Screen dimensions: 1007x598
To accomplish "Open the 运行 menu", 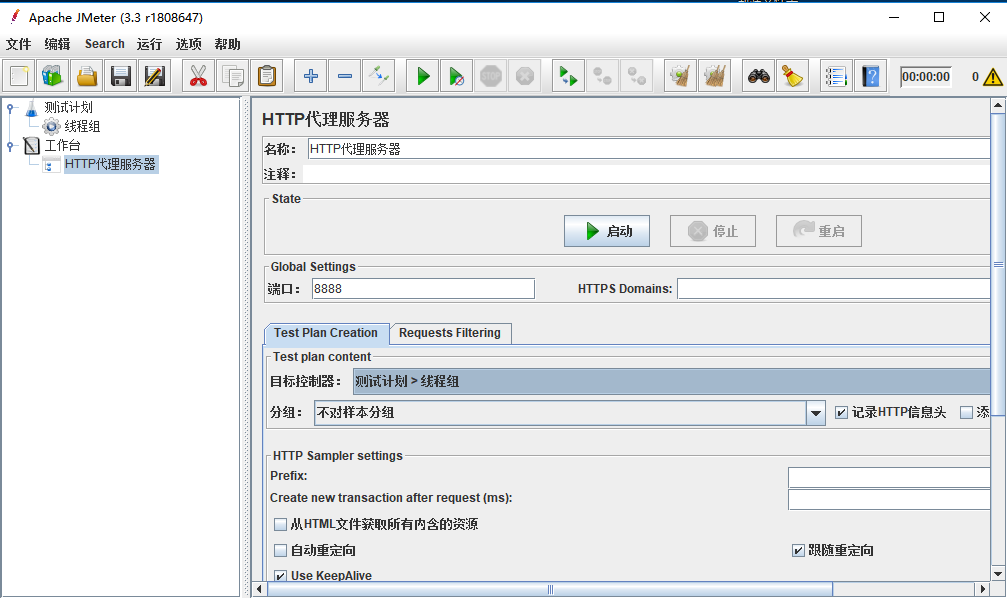I will point(149,44).
